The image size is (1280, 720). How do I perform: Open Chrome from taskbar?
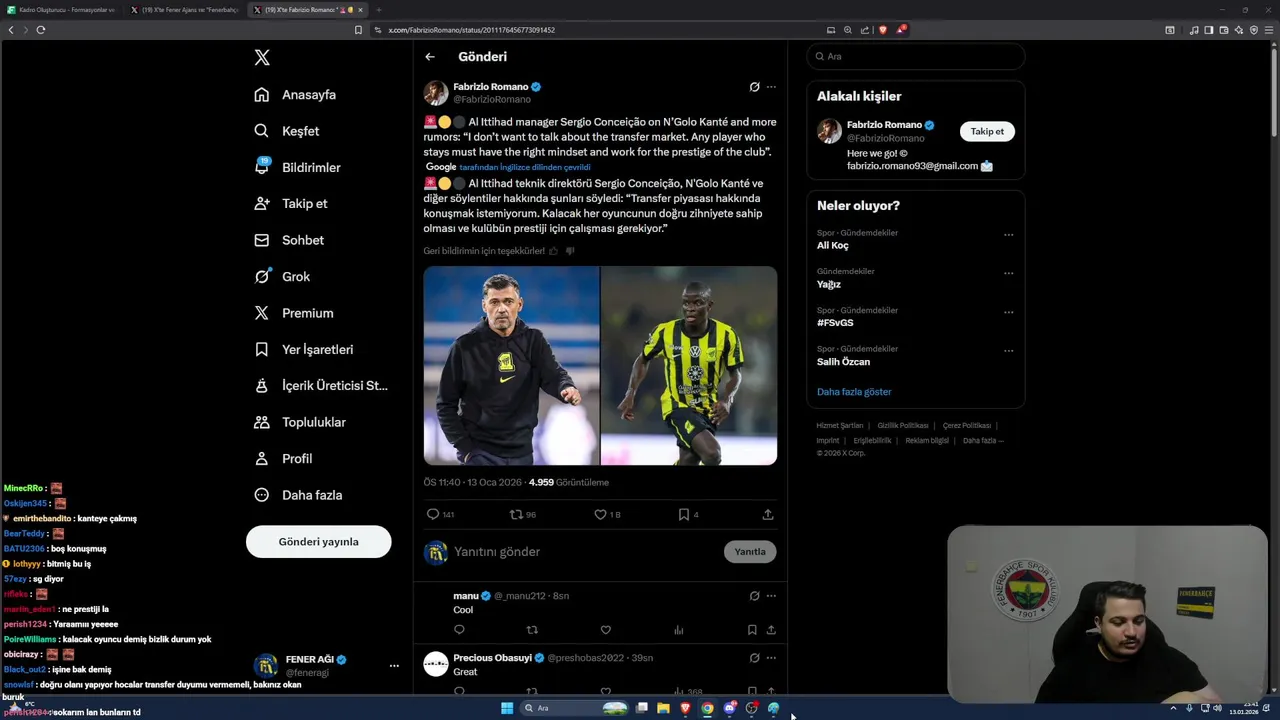(x=707, y=708)
